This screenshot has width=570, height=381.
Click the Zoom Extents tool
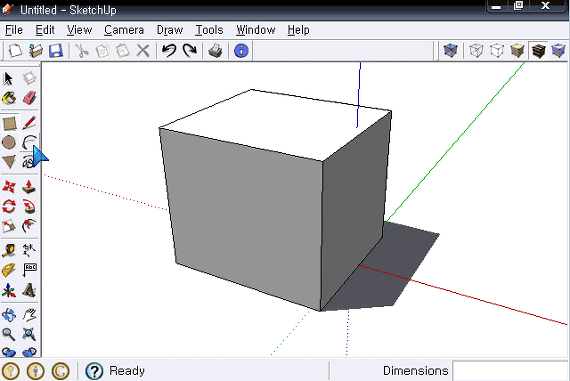coord(29,334)
